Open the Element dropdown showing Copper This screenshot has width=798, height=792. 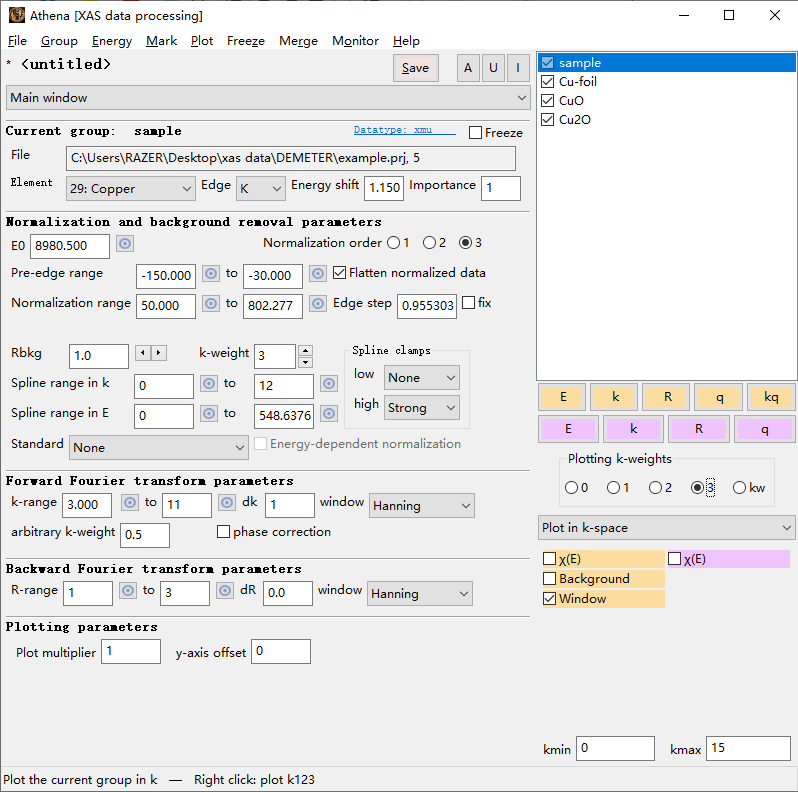(x=131, y=188)
